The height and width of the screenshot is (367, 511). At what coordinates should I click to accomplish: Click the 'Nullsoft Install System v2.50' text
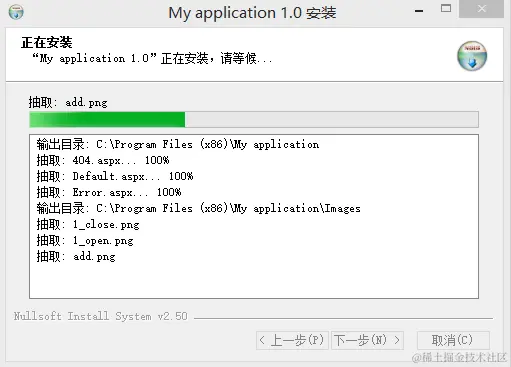click(x=101, y=316)
